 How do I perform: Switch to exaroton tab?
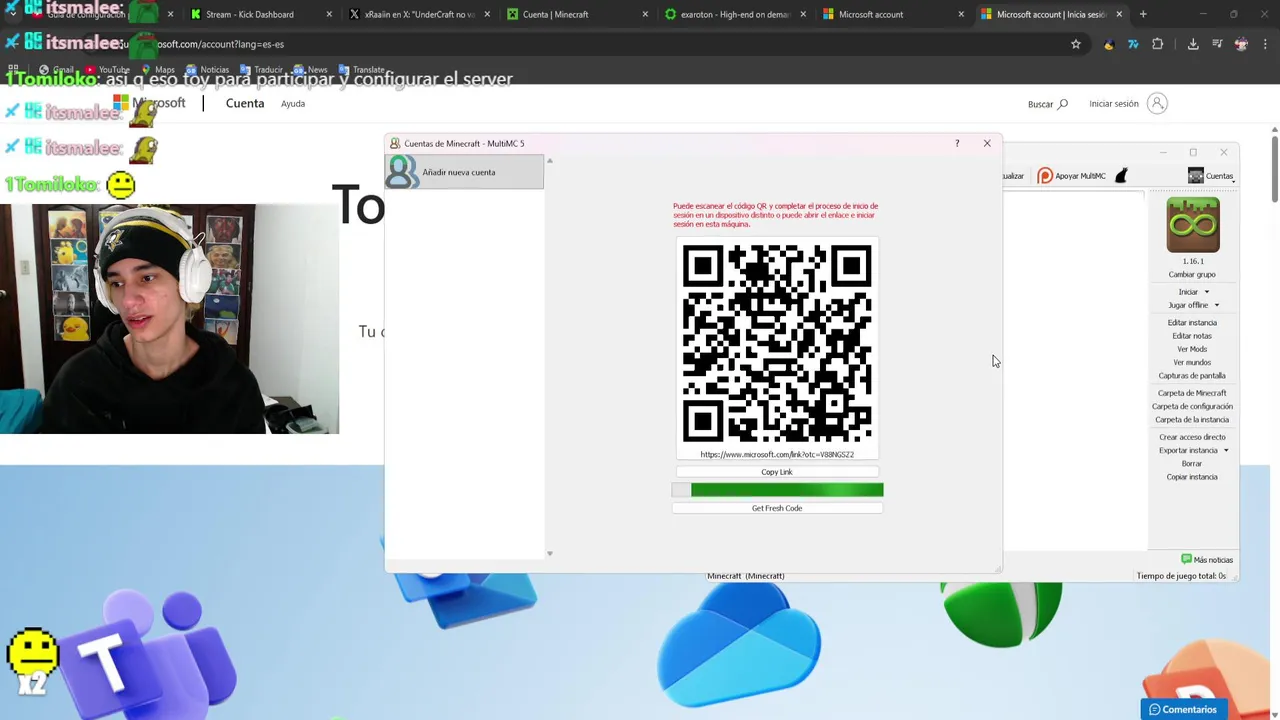[x=735, y=14]
